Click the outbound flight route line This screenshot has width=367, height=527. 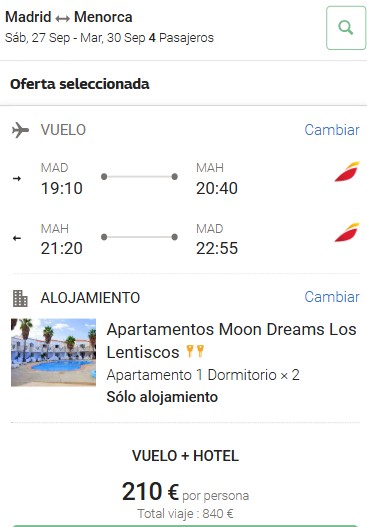139,176
